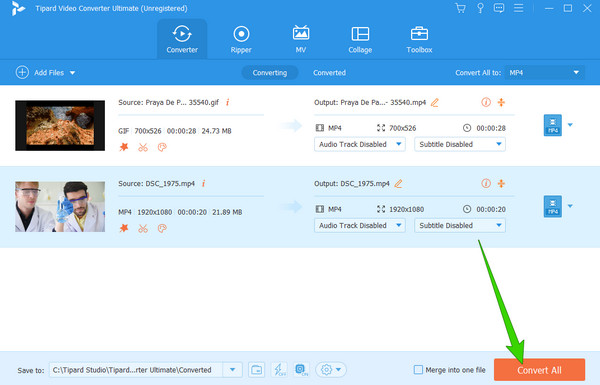Open the shopping cart purchase icon
This screenshot has width=600, height=385.
tap(460, 8)
